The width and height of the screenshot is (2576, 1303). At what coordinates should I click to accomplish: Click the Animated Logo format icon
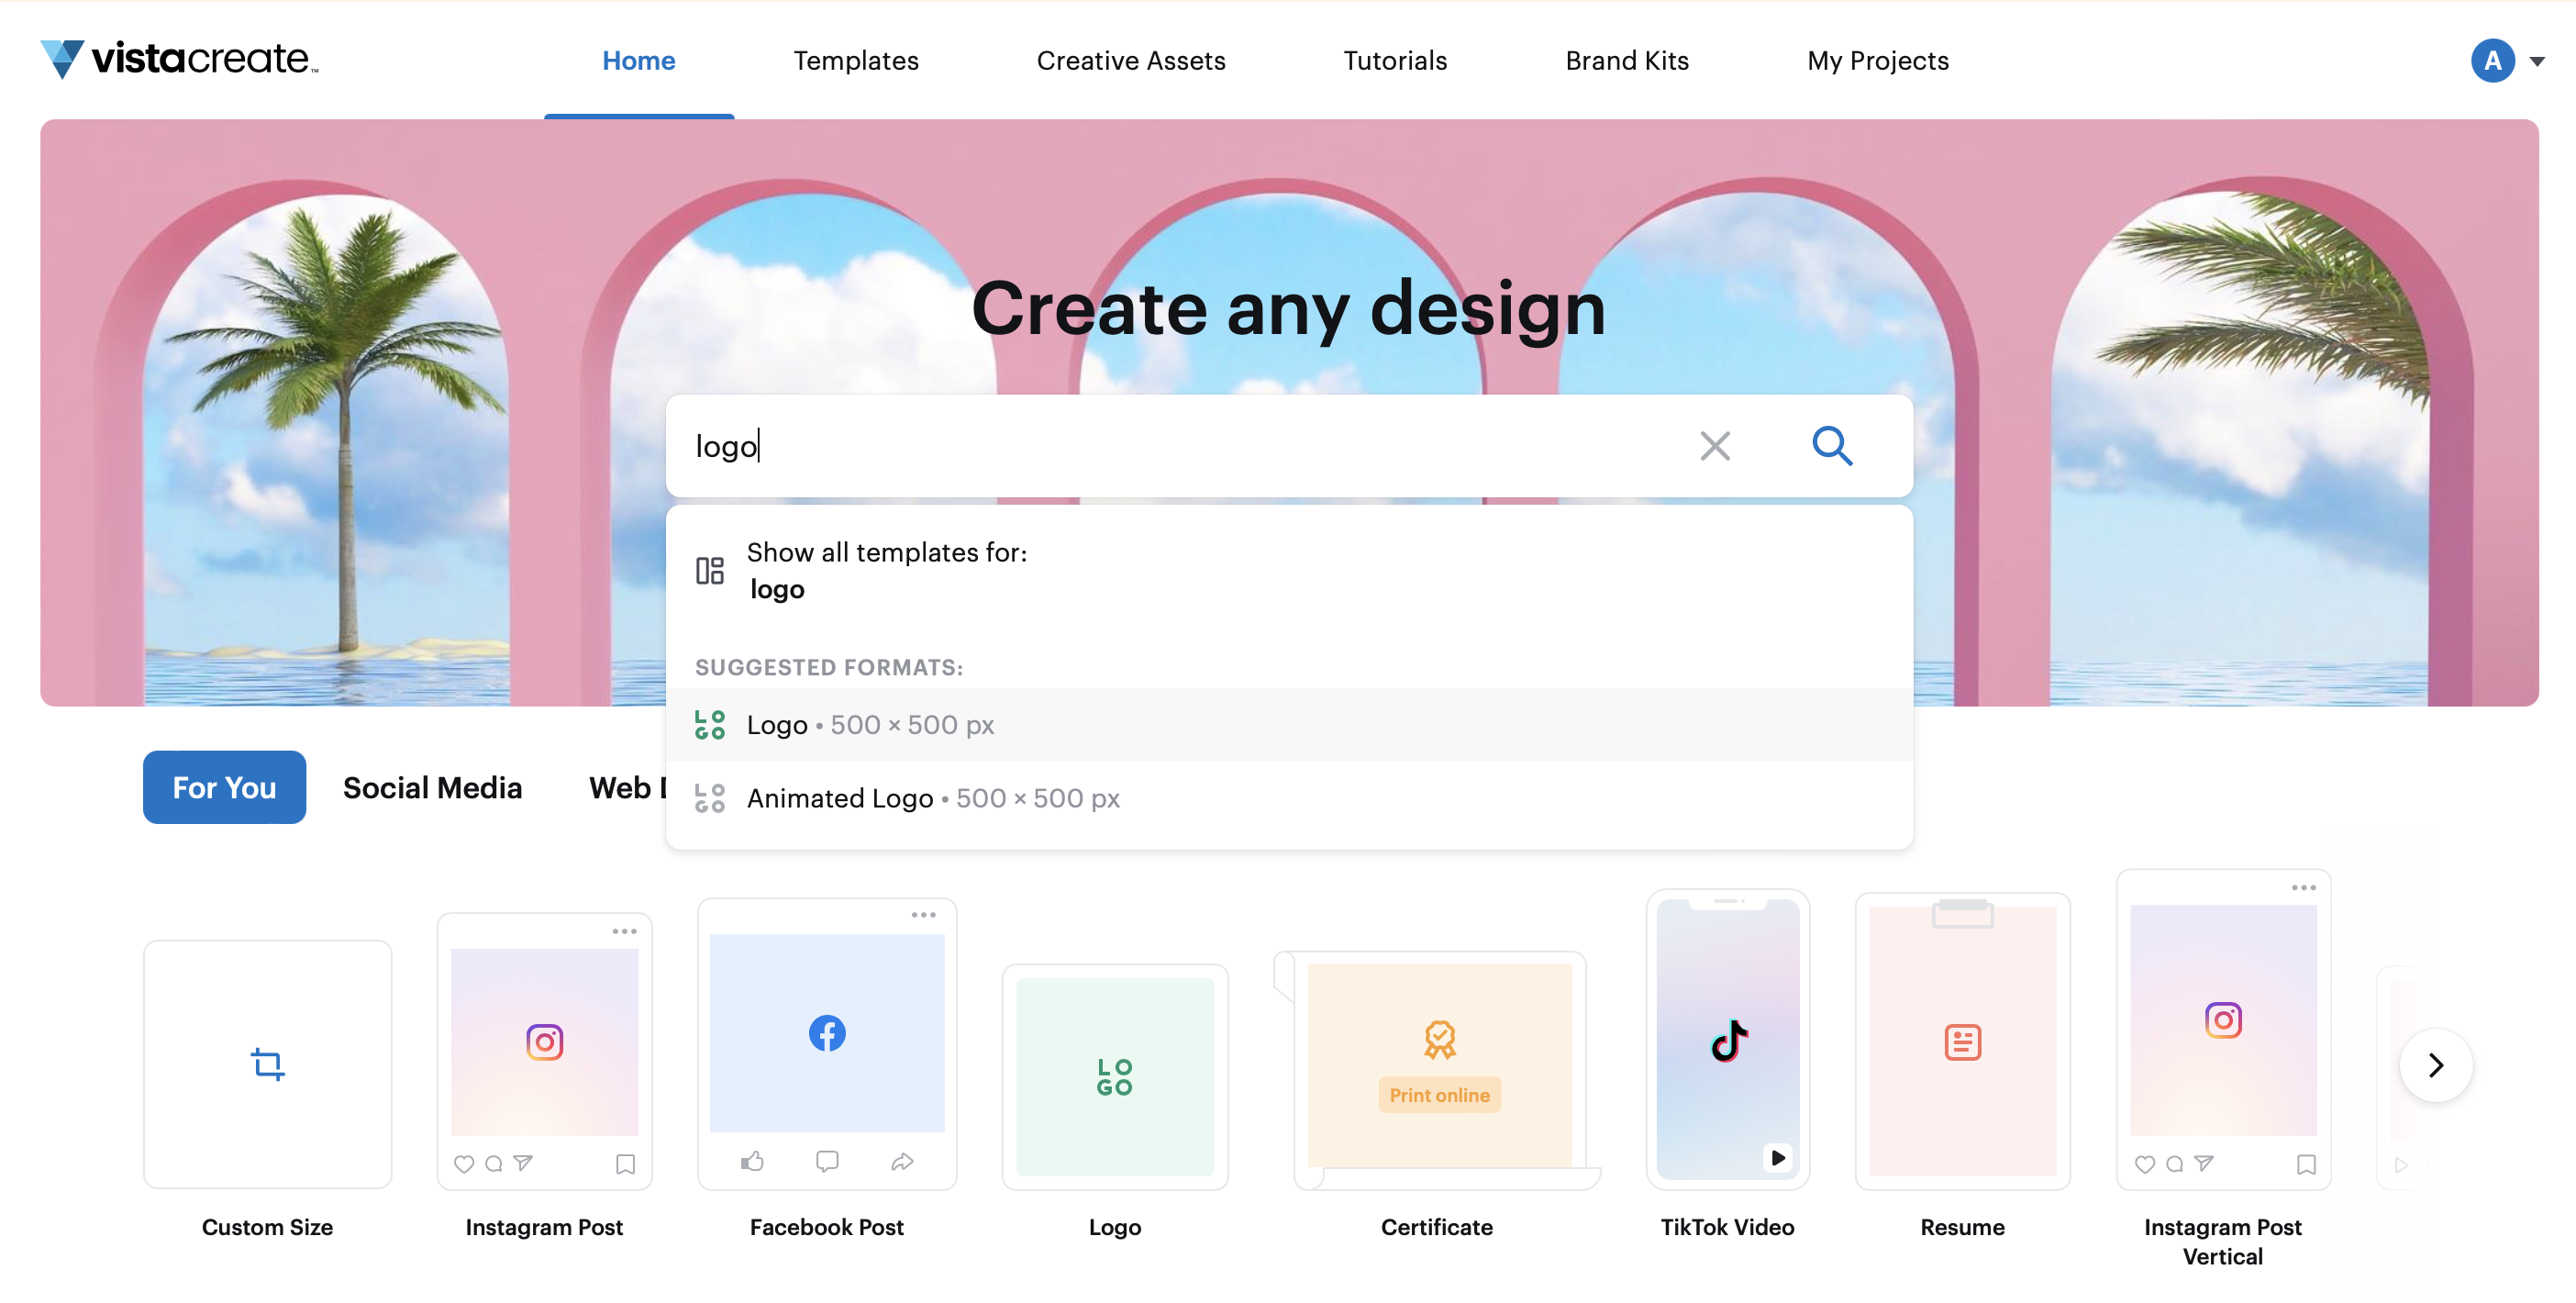coord(711,796)
